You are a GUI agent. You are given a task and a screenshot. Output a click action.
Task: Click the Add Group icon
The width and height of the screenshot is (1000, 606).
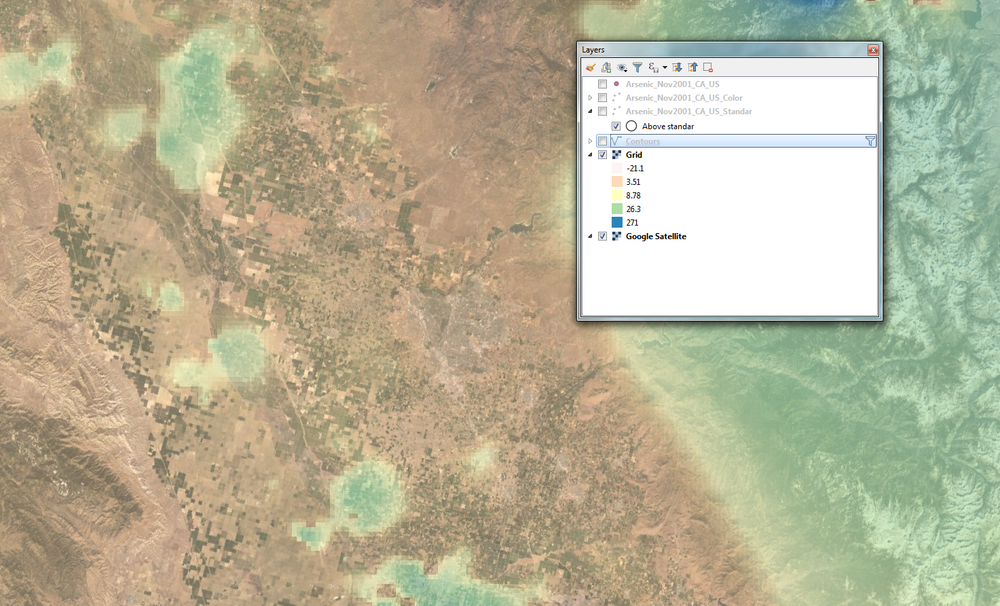605,67
